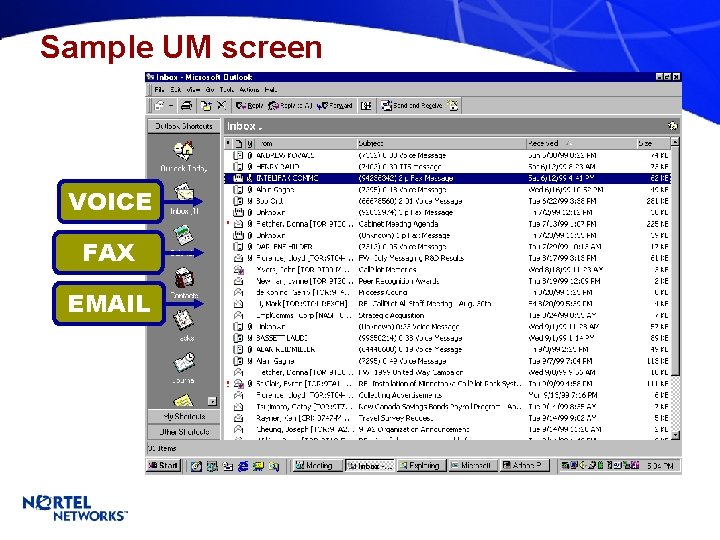Switch to the Exploring taskbar window

pyautogui.click(x=422, y=466)
